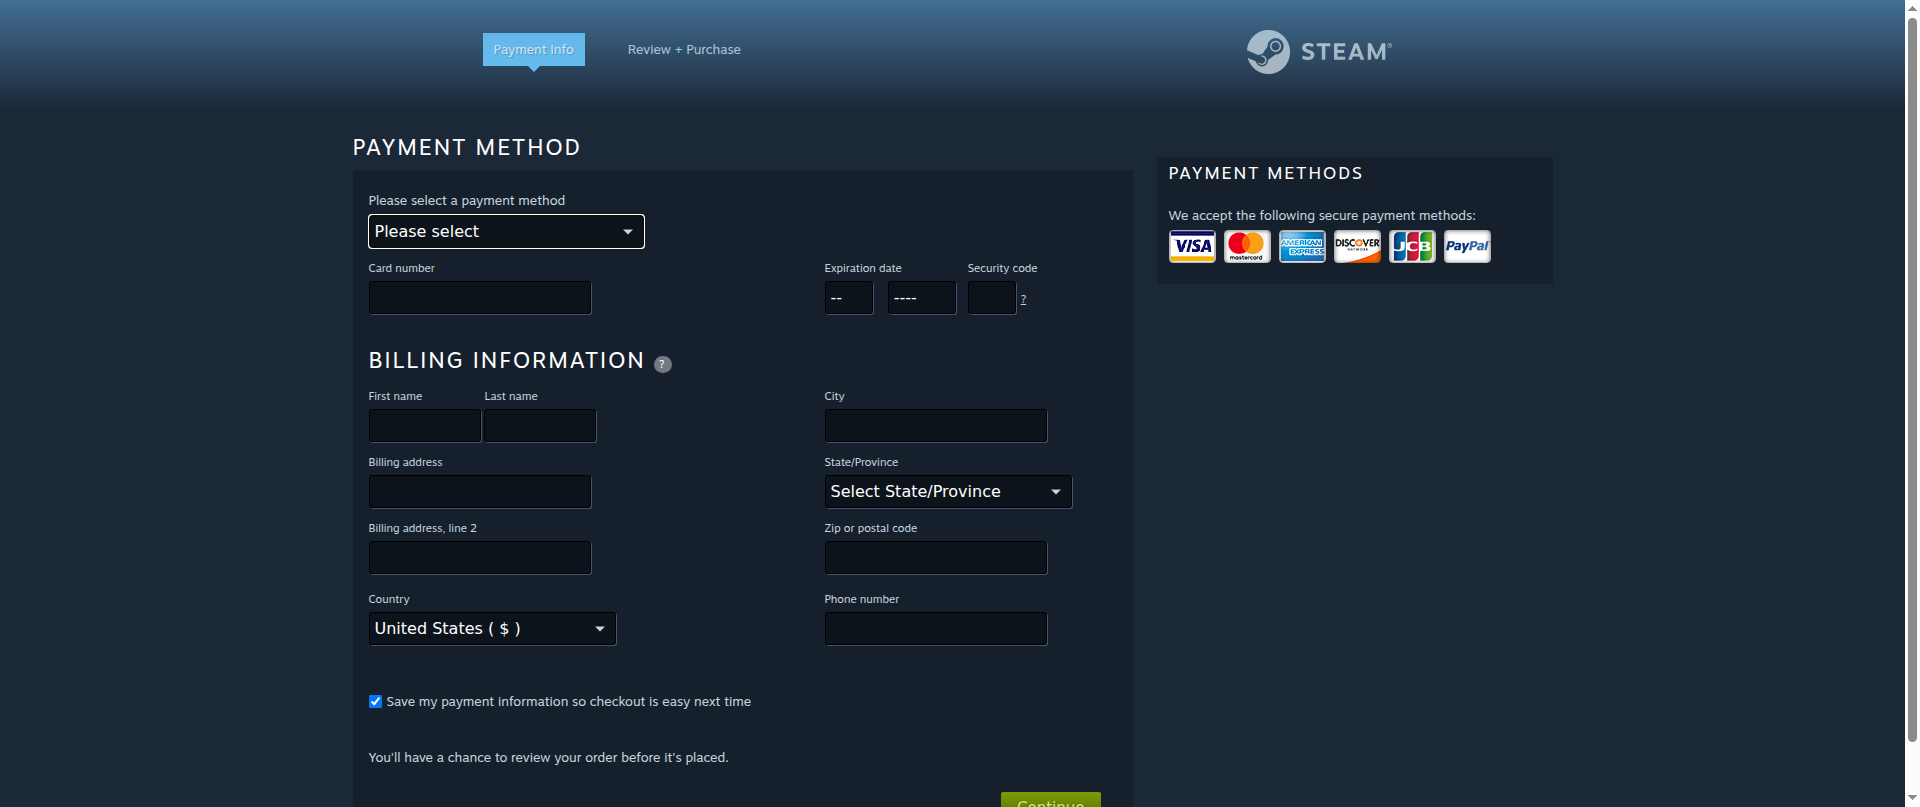Click the 'You'll have a chance to review' note
The image size is (1920, 807).
point(549,758)
